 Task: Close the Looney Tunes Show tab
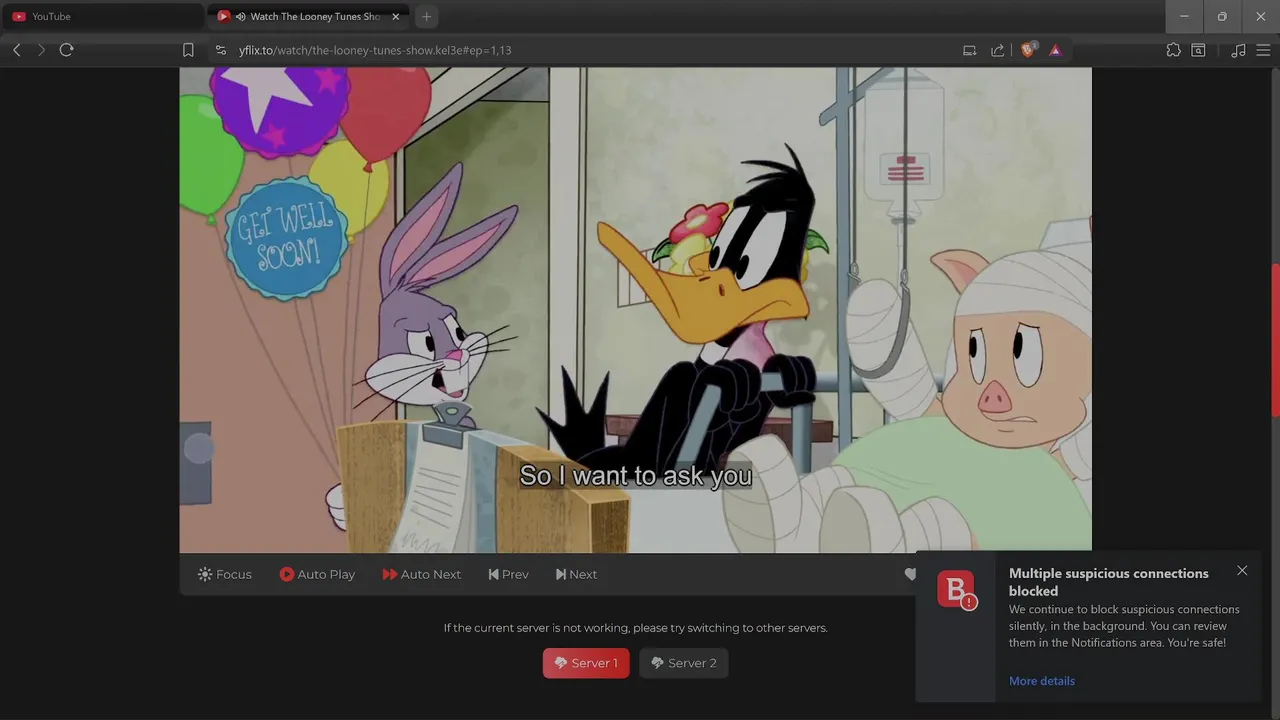tap(396, 17)
